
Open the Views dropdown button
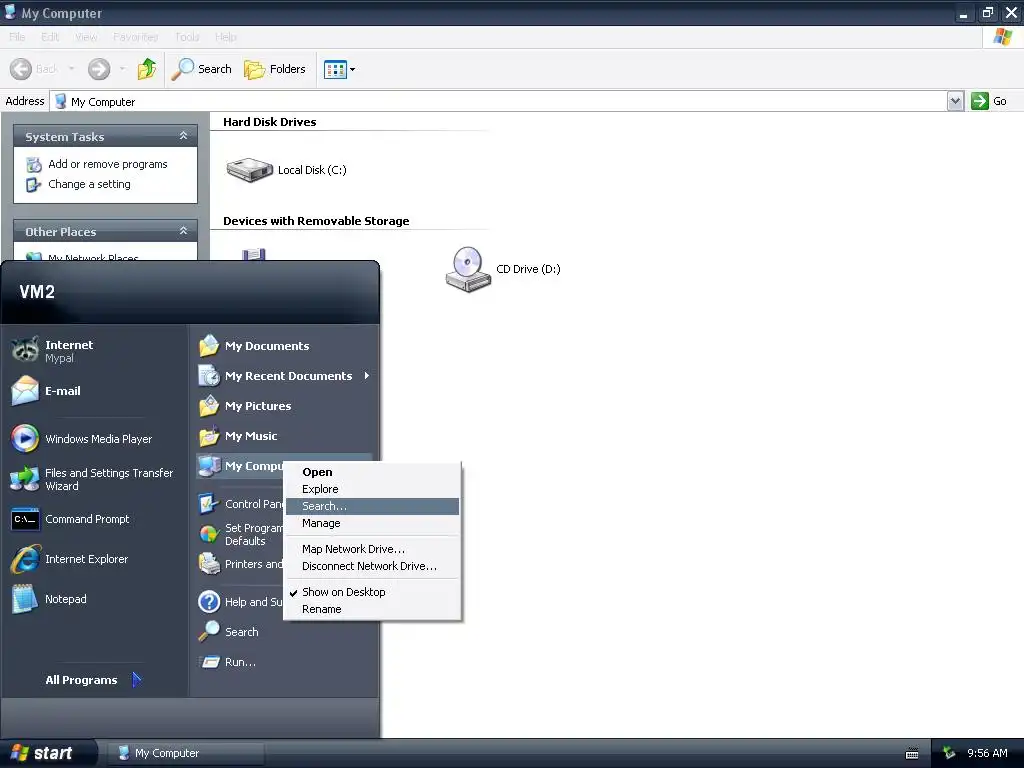[x=340, y=69]
